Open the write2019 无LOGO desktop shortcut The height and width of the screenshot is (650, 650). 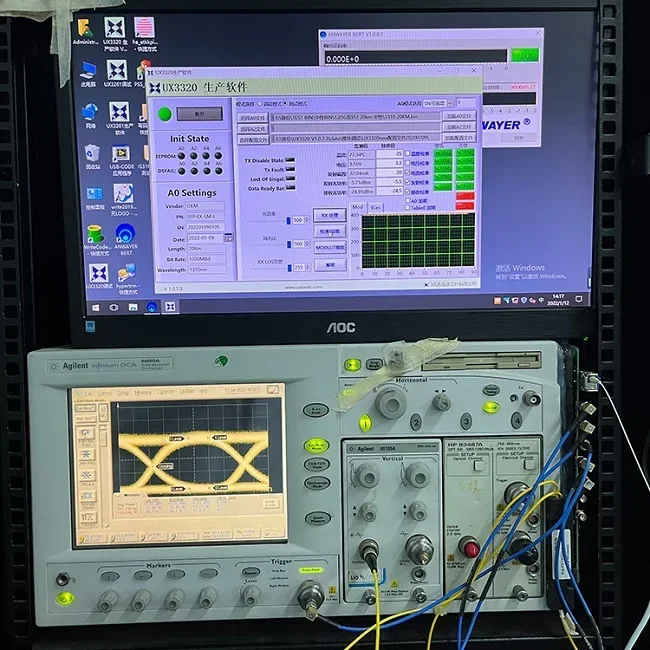[x=124, y=200]
